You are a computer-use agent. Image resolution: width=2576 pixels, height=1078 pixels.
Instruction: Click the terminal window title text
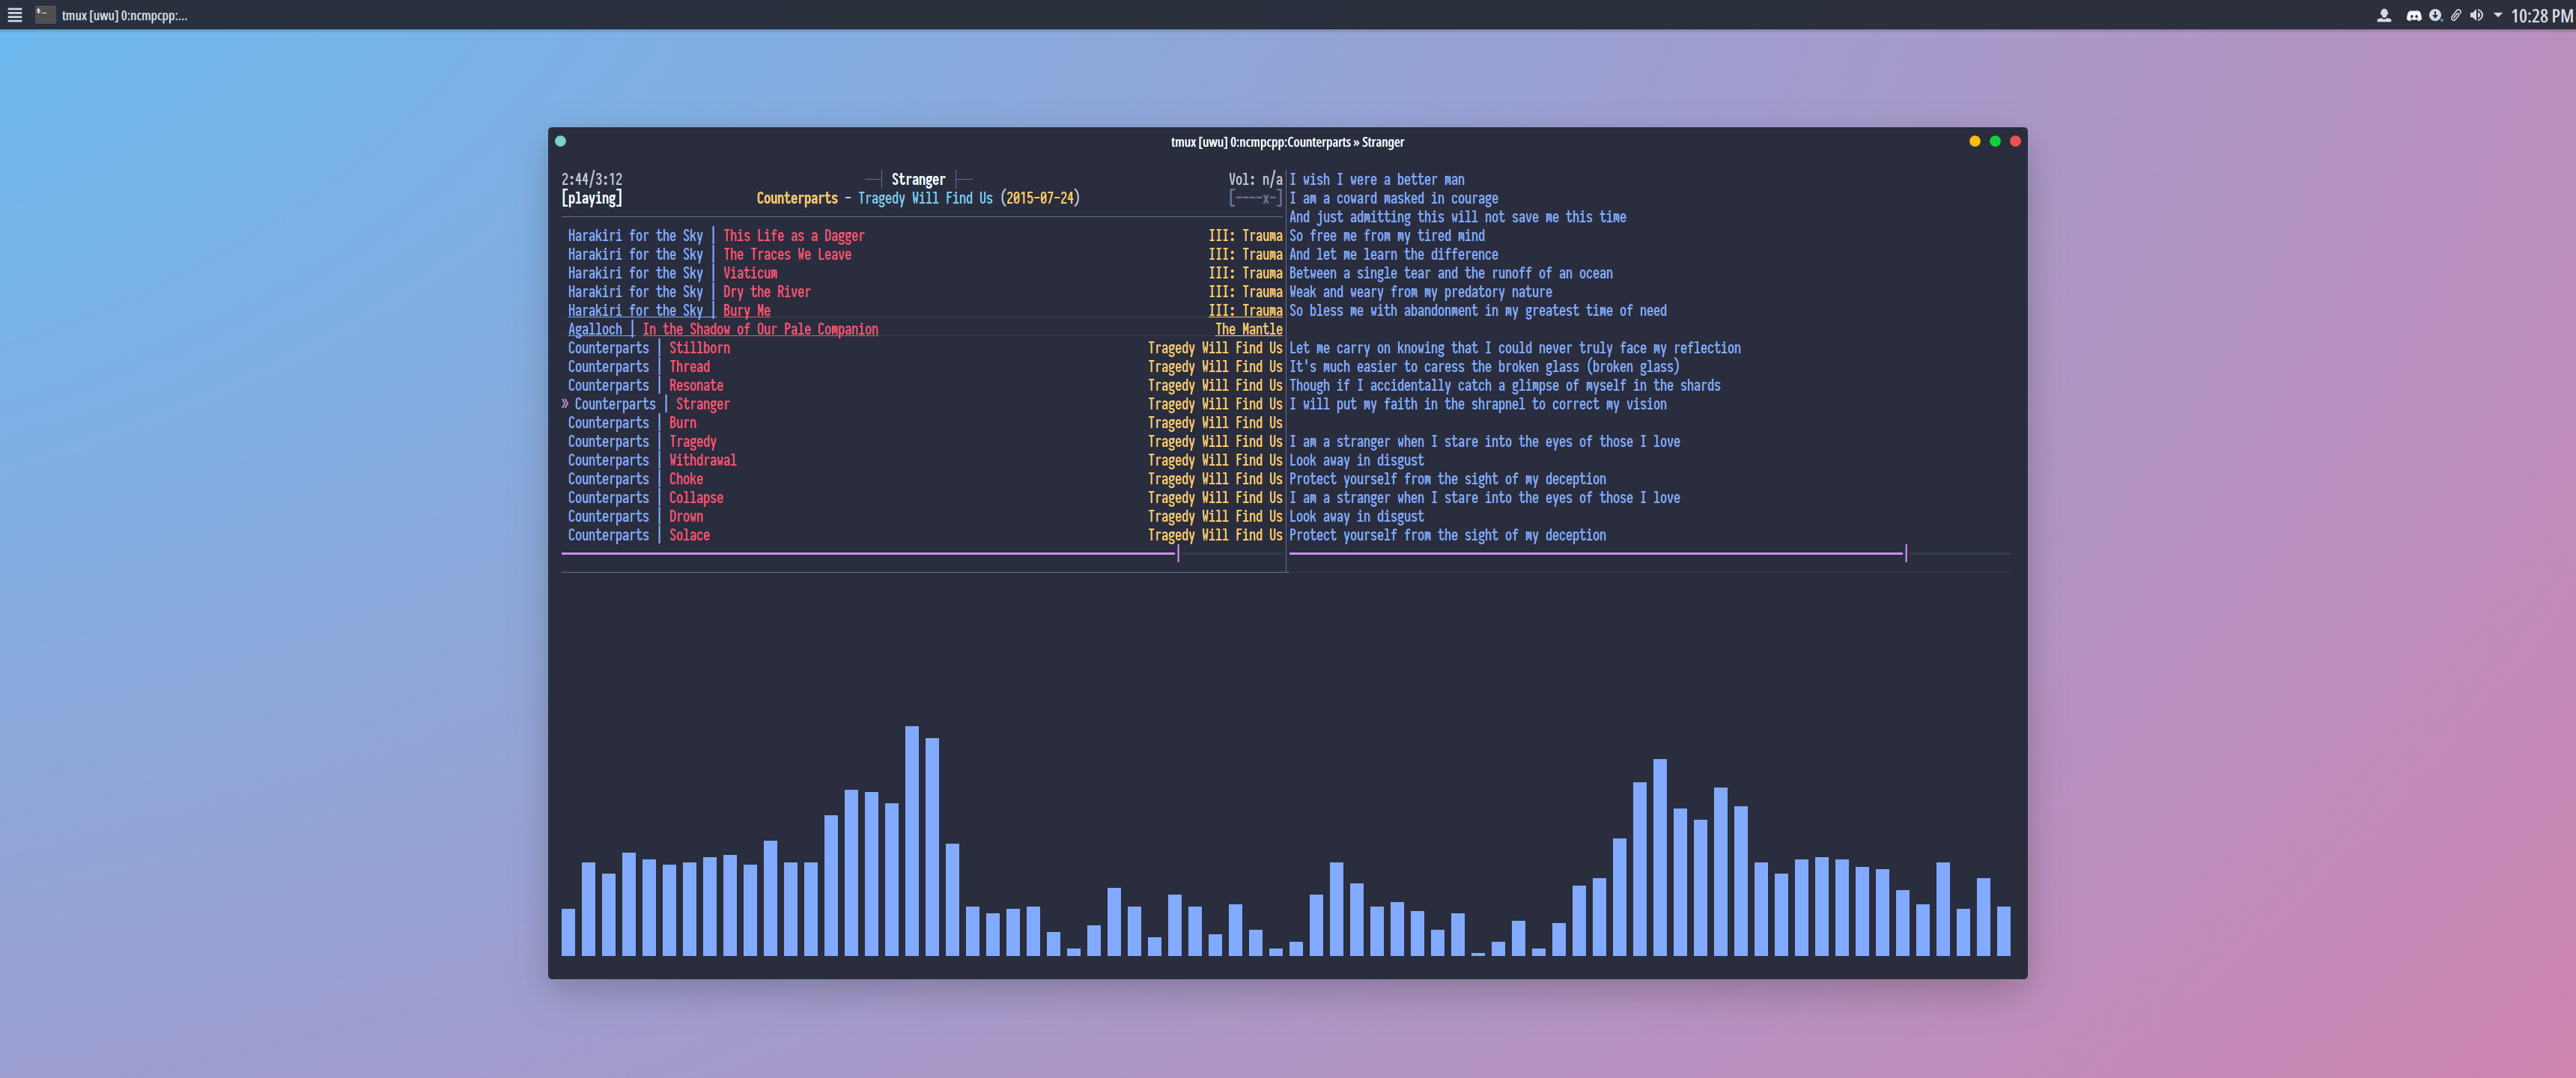[x=1287, y=142]
